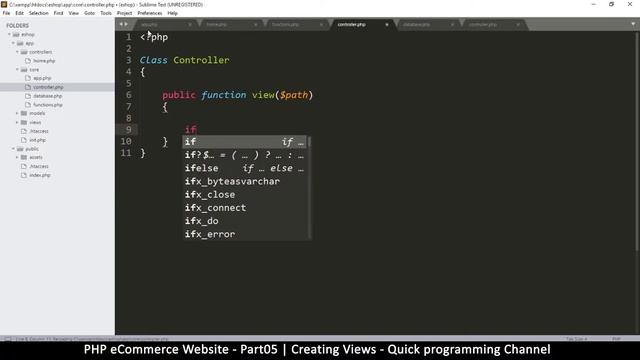Choose the 'if?' ternary autocomplete suggestion
Screen dimensions: 640x360
point(244,155)
